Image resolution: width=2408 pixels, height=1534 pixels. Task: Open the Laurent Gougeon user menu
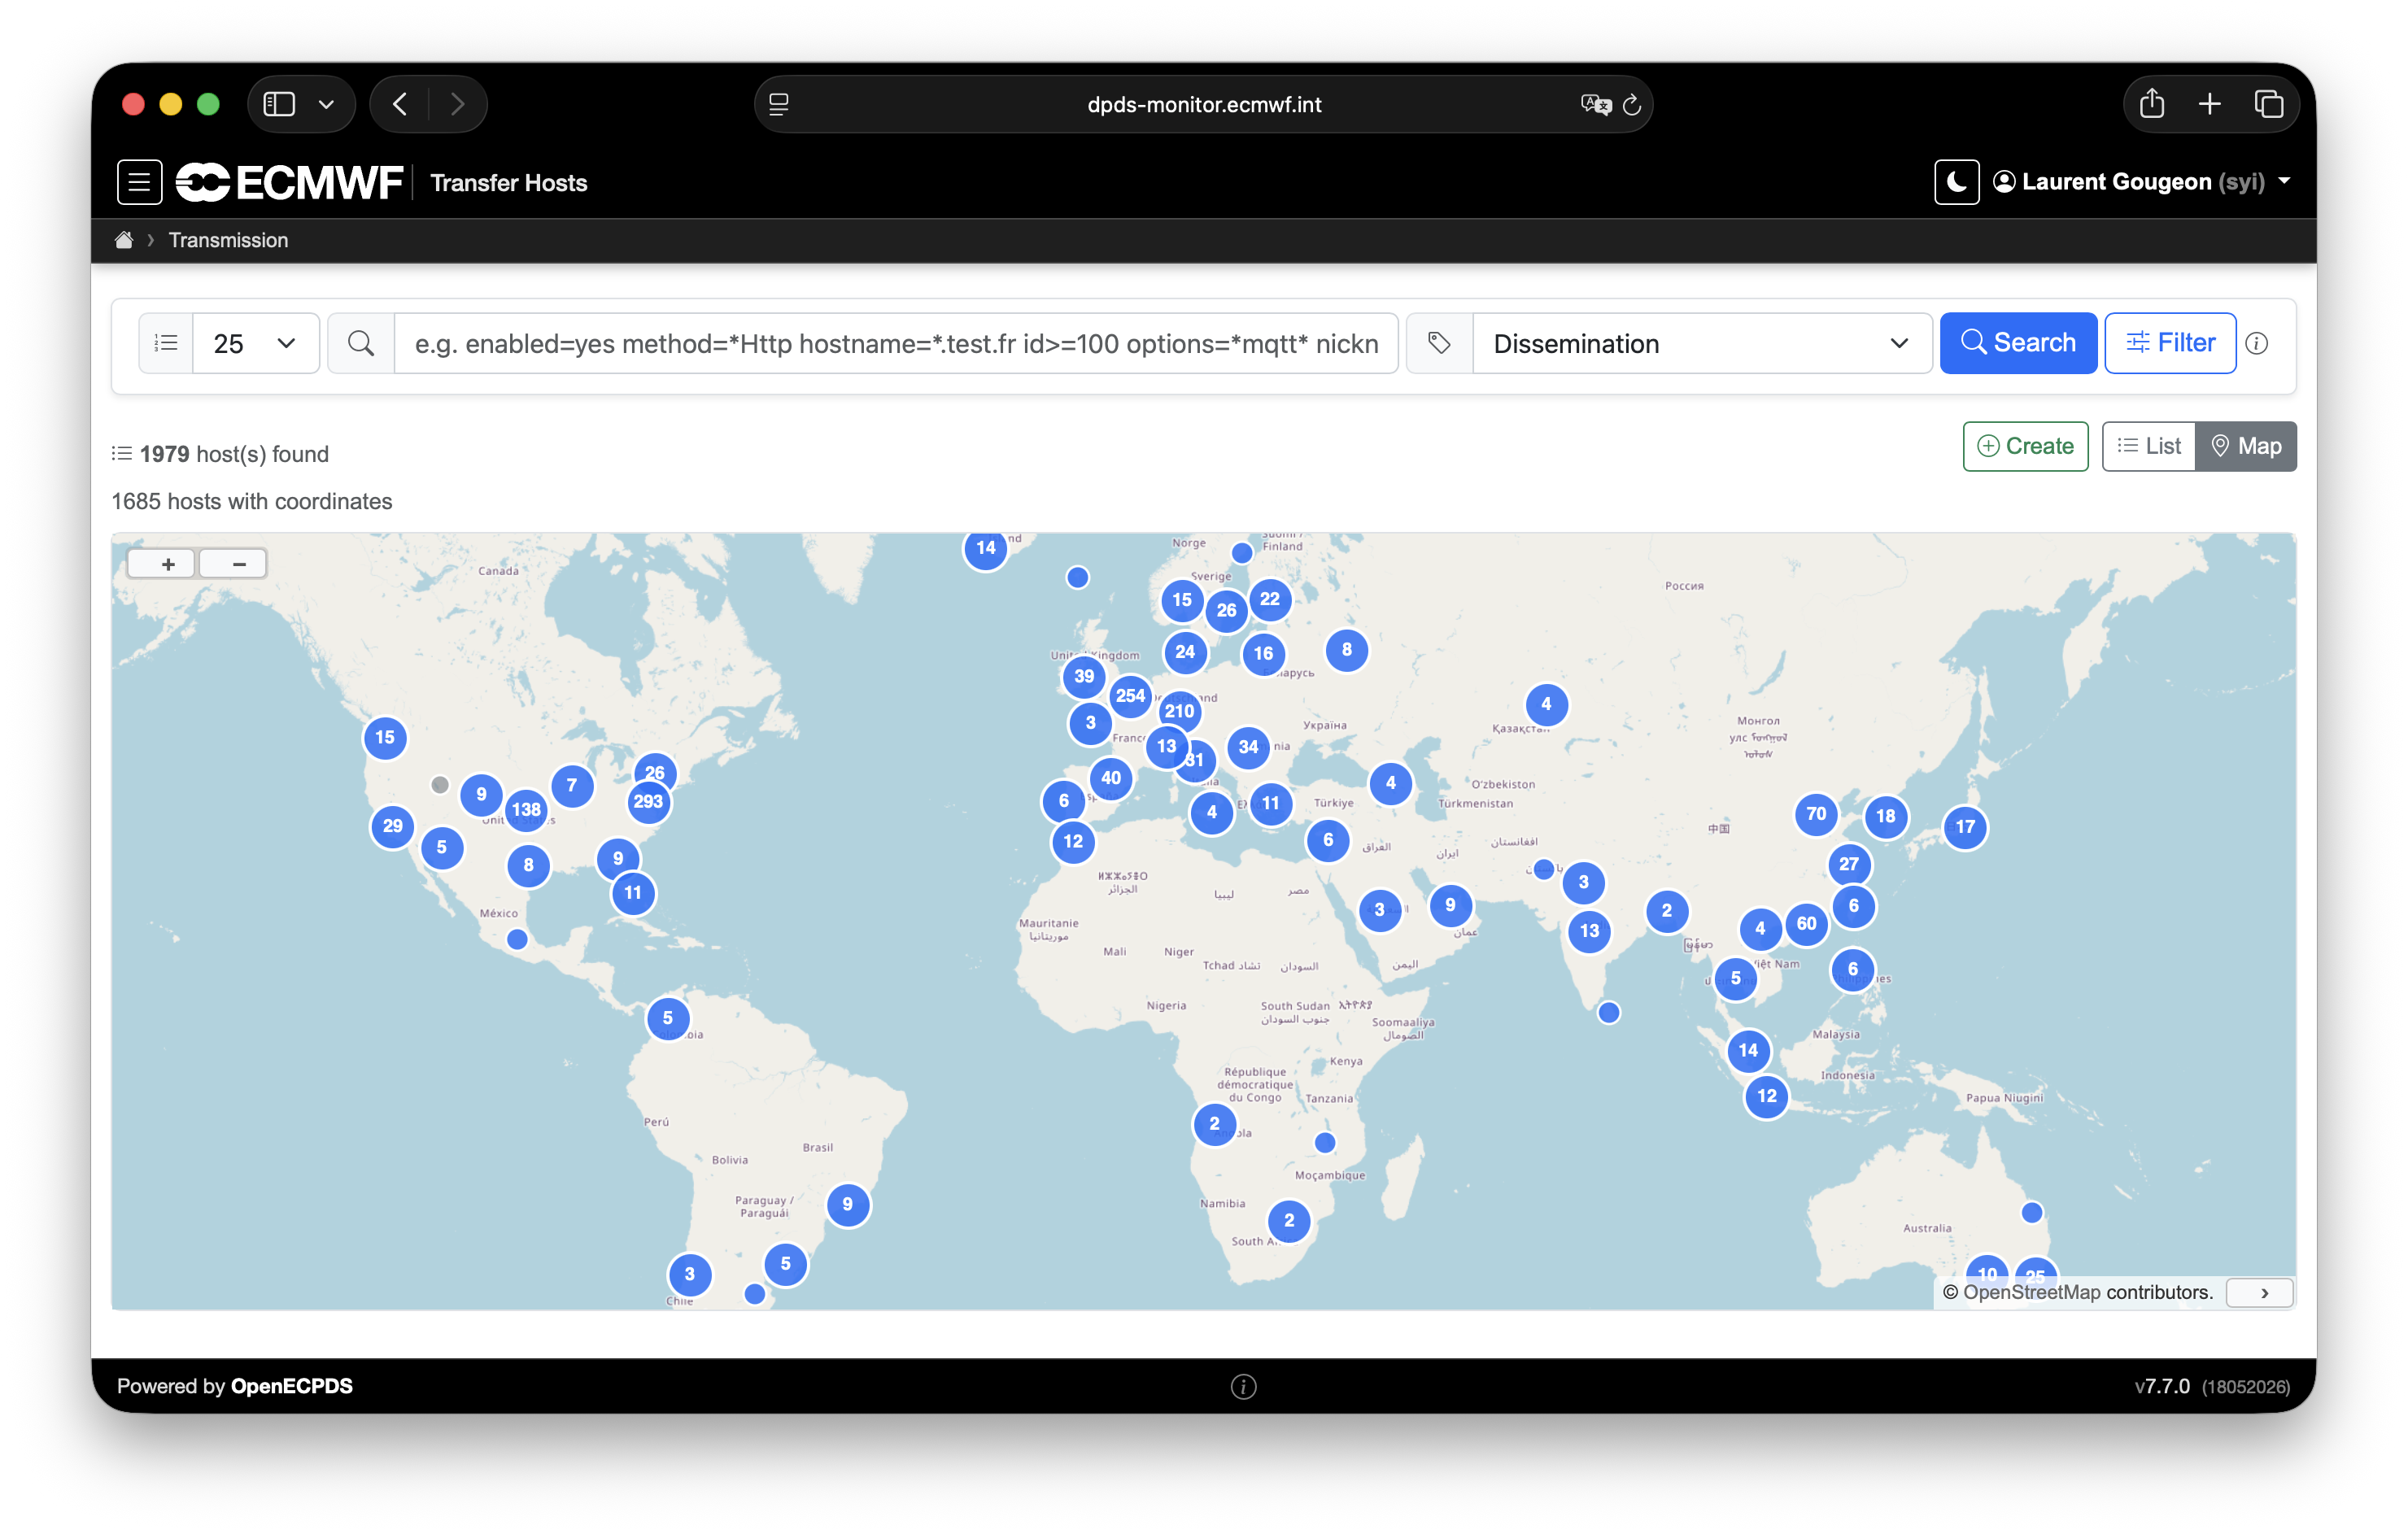click(x=2141, y=182)
